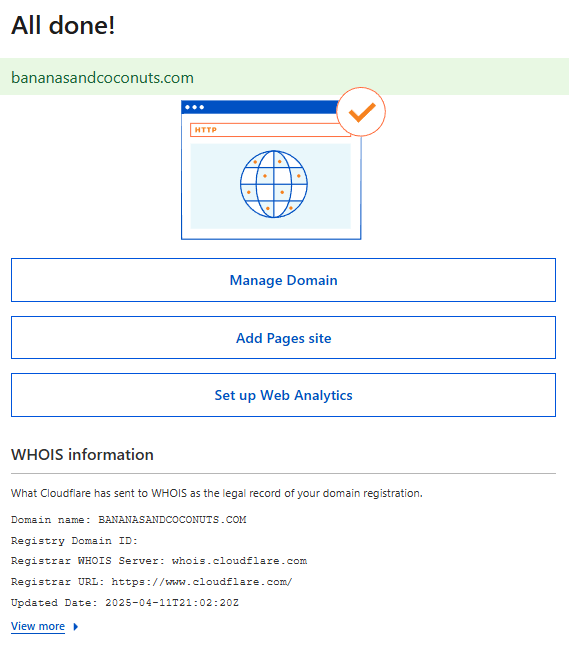Click the WHOIS information heading
569x645 pixels.
(x=82, y=455)
